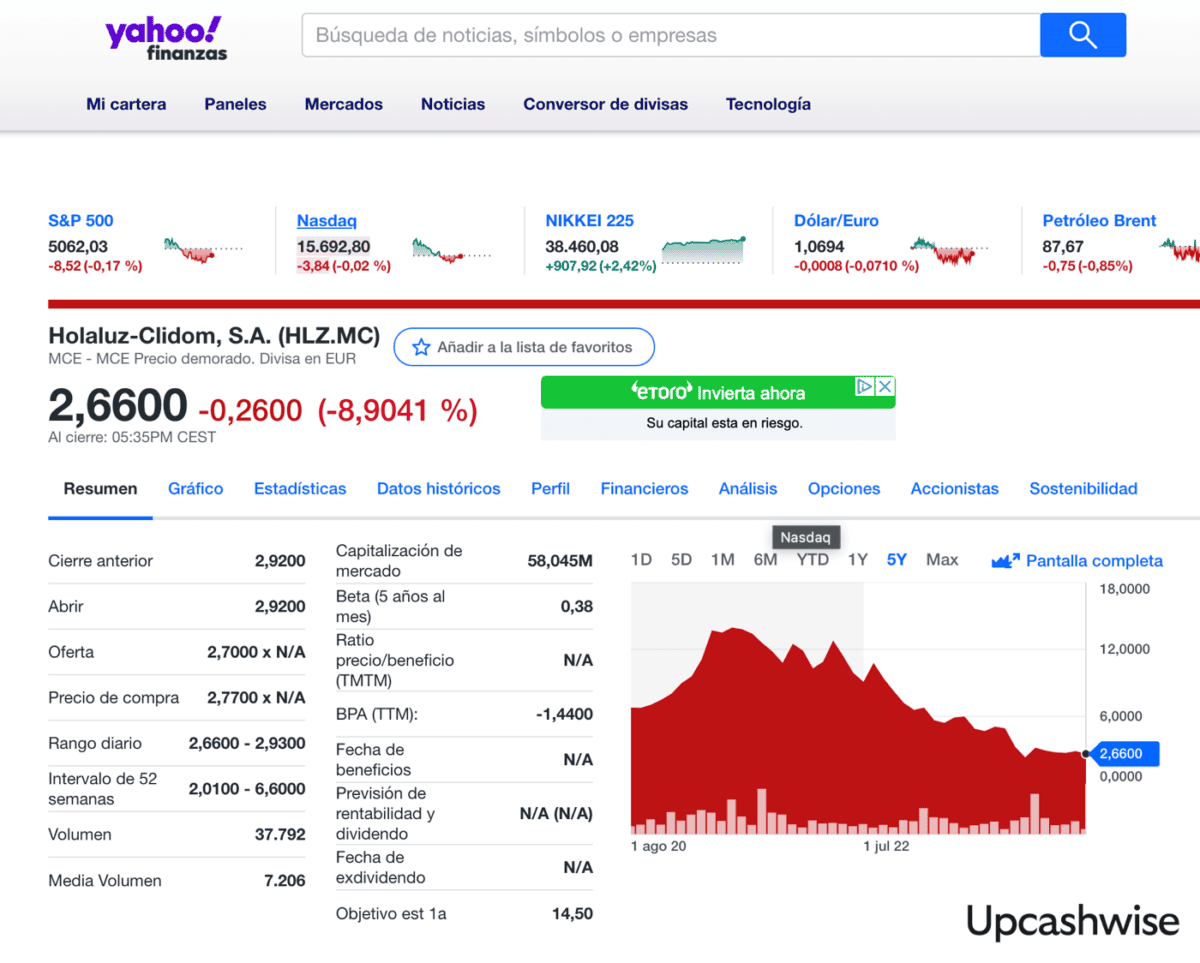Open Mi cartera menu
This screenshot has width=1200, height=963.
126,104
